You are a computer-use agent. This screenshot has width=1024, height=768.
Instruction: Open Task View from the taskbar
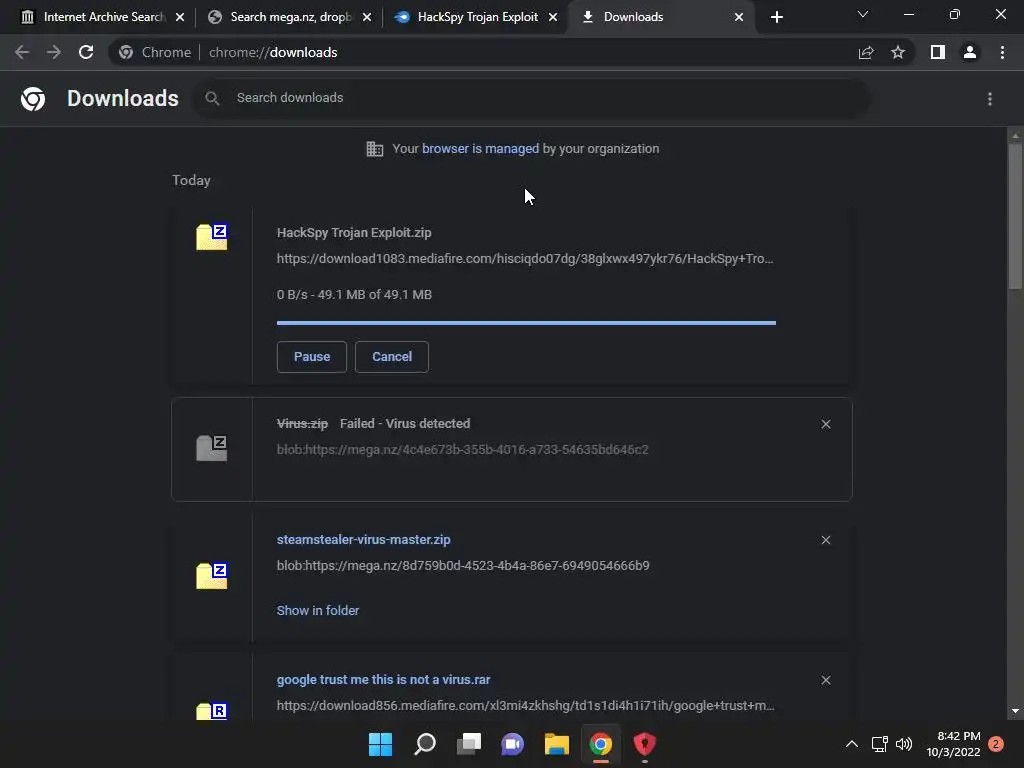[x=469, y=744]
